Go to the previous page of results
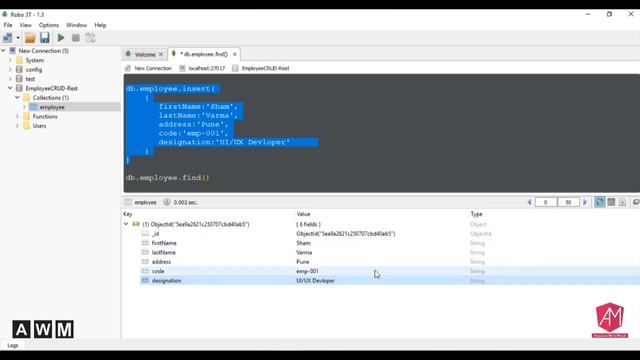Image resolution: width=640 pixels, height=360 pixels. 529,202
